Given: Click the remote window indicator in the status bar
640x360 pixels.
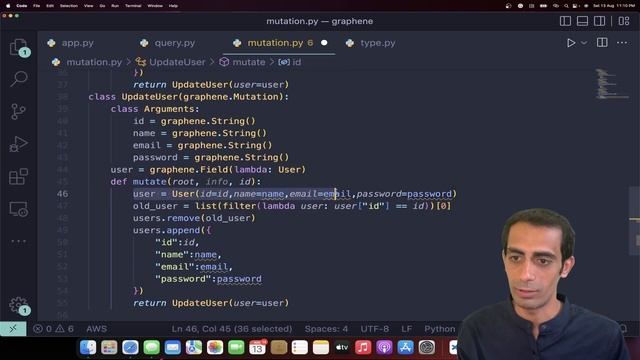Looking at the screenshot, I should [x=13, y=329].
